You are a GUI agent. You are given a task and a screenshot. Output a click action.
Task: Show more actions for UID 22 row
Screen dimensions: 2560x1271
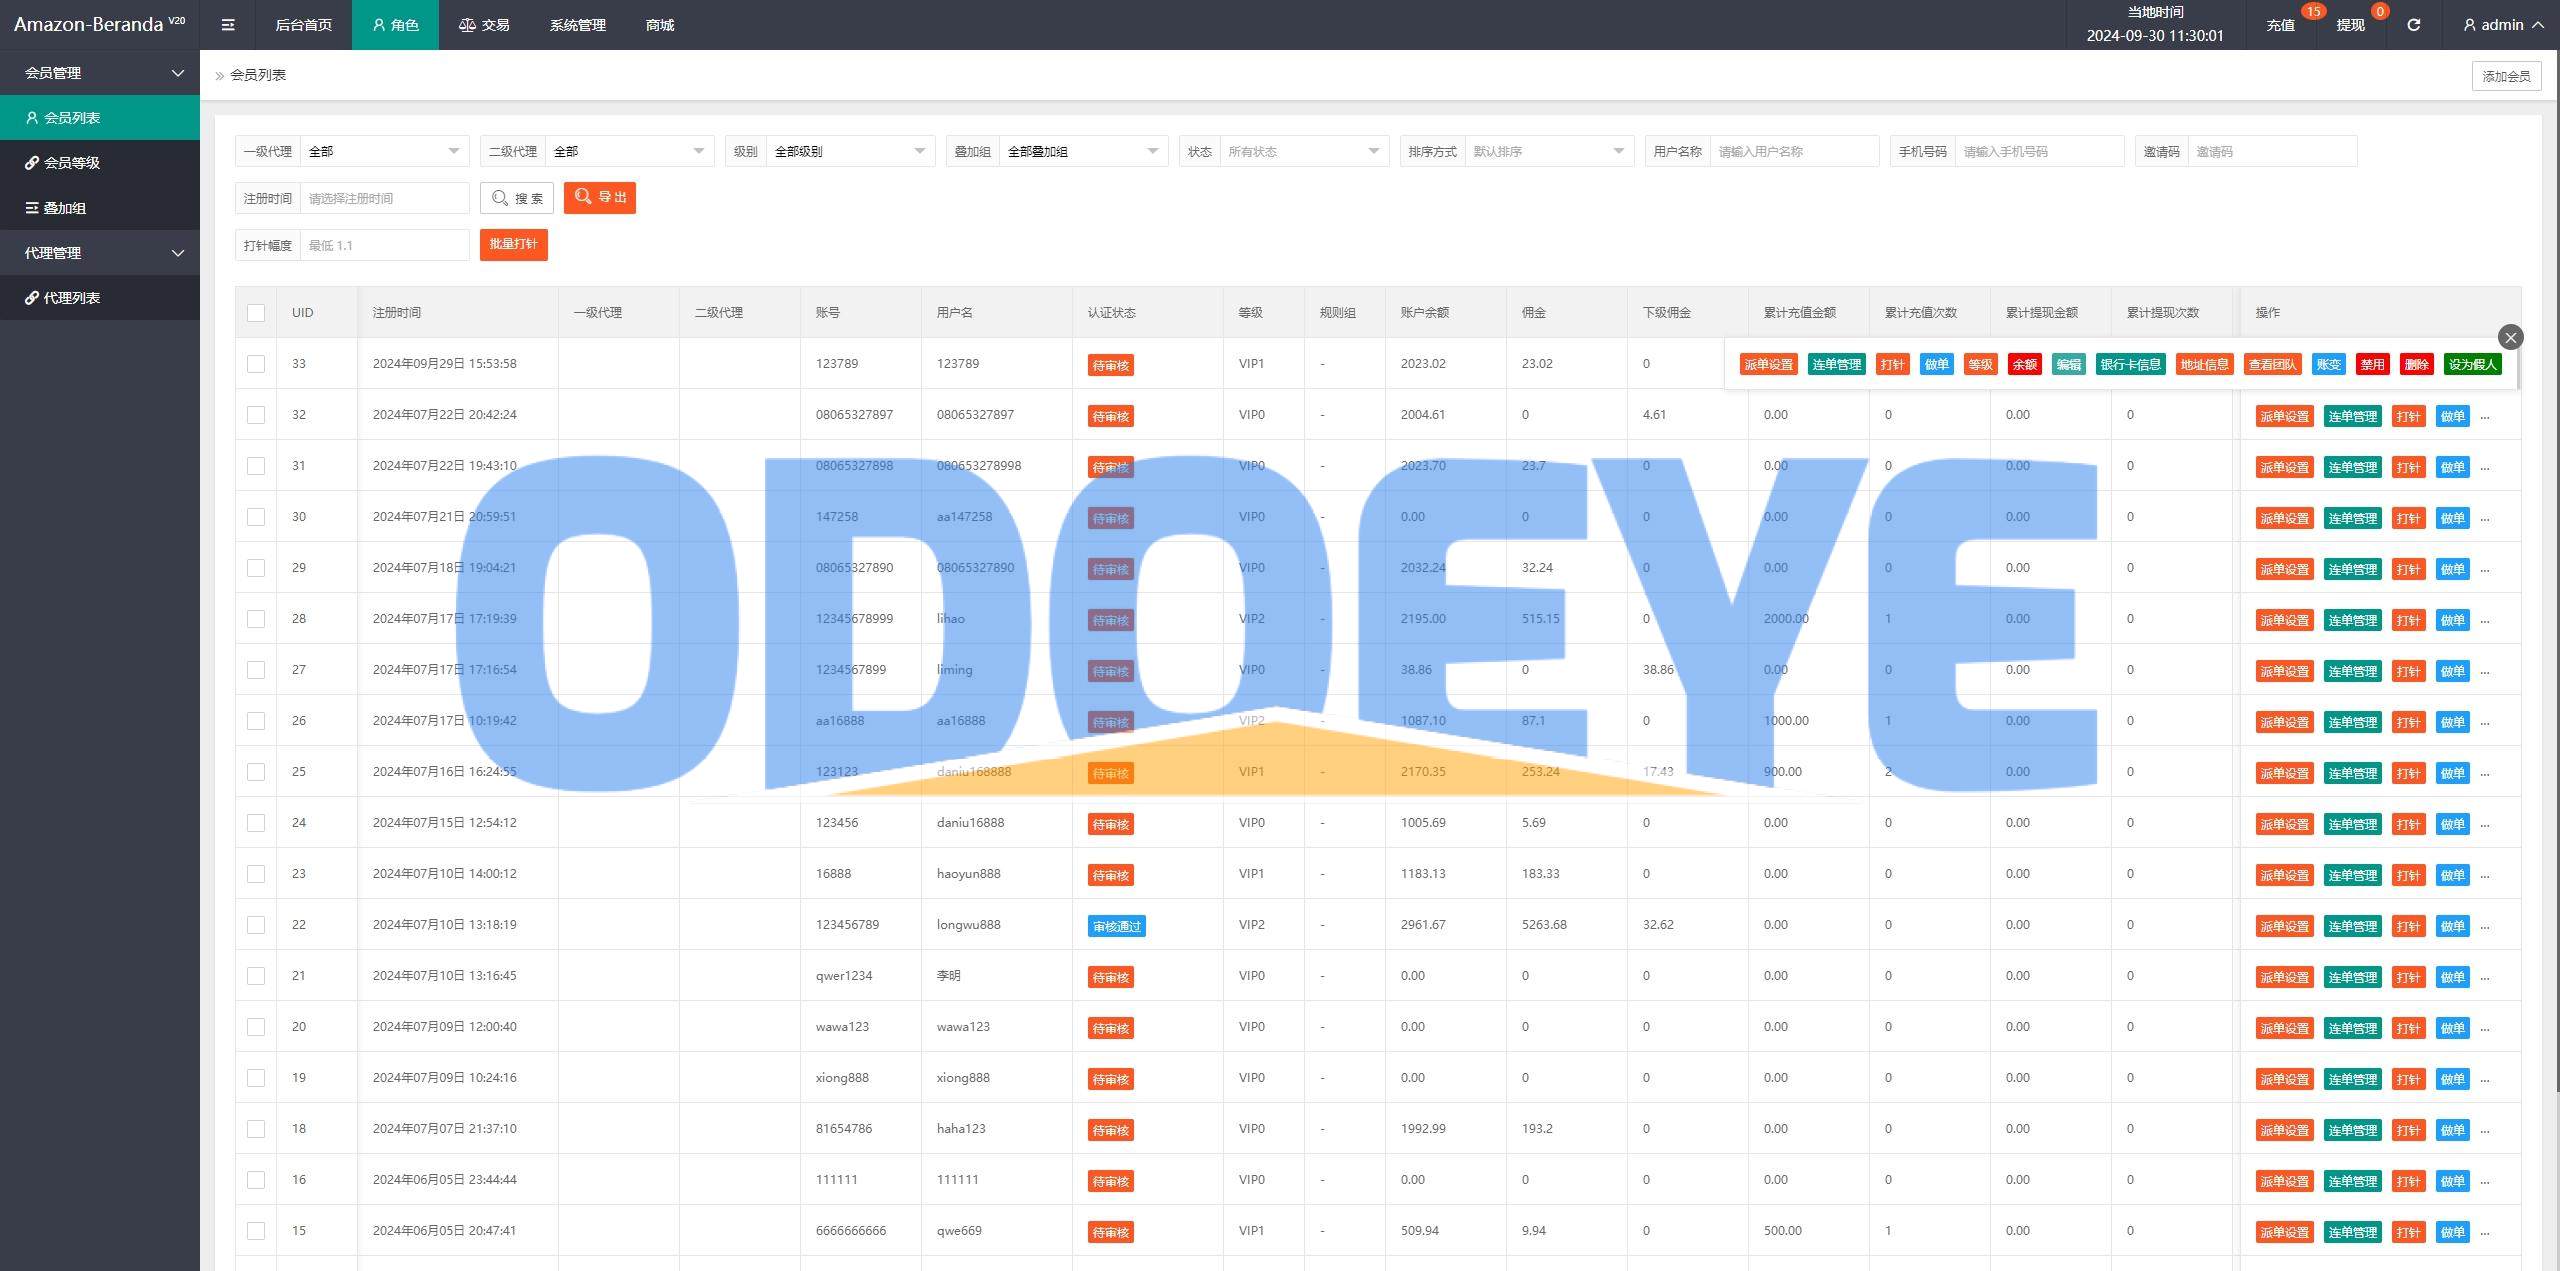2485,926
